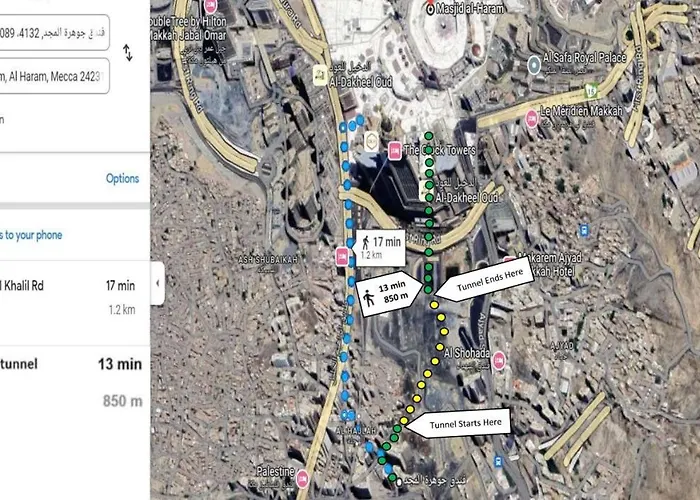Open route Options link

pos(122,179)
